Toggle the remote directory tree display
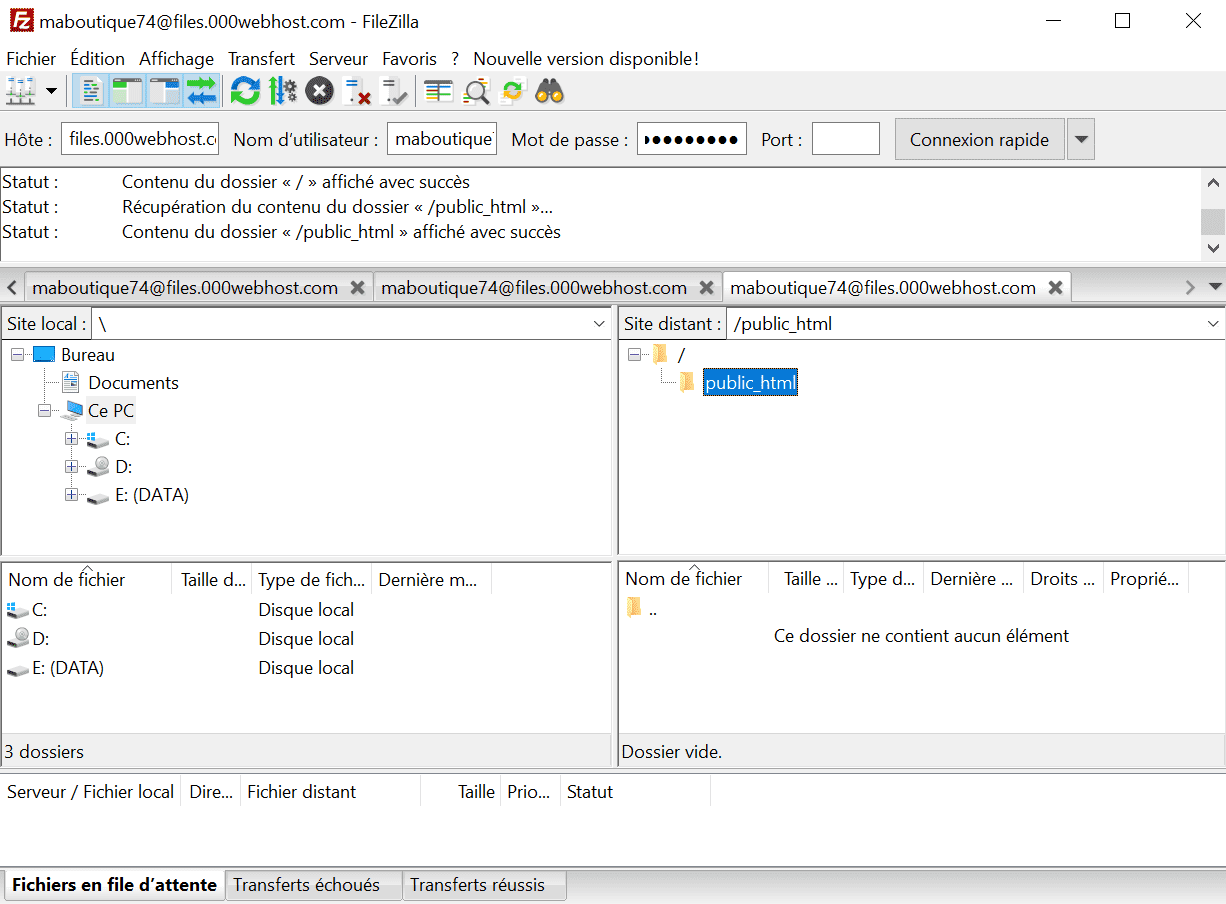The width and height of the screenshot is (1226, 904). 164,92
